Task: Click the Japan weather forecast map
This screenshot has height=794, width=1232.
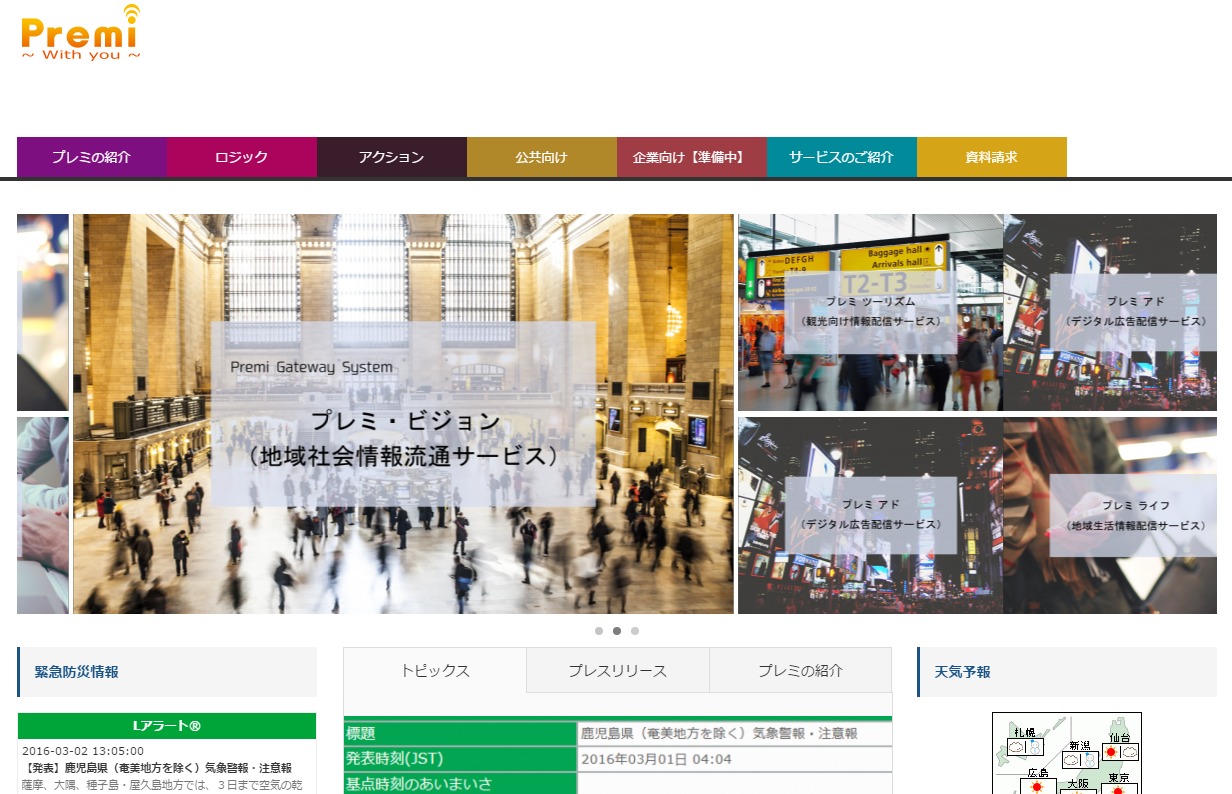Action: coord(1066,753)
